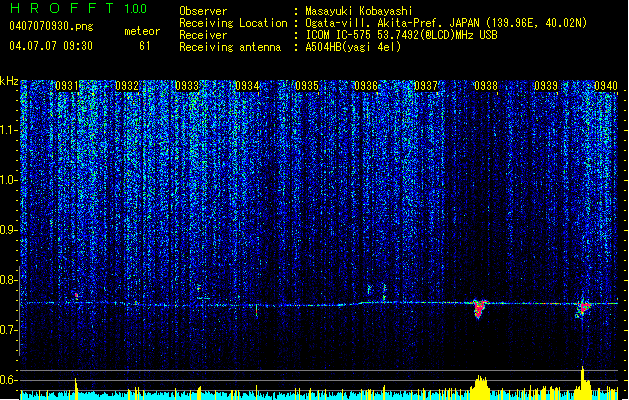Click the 1.0 kHz axis label
This screenshot has width=629, height=400.
point(9,180)
